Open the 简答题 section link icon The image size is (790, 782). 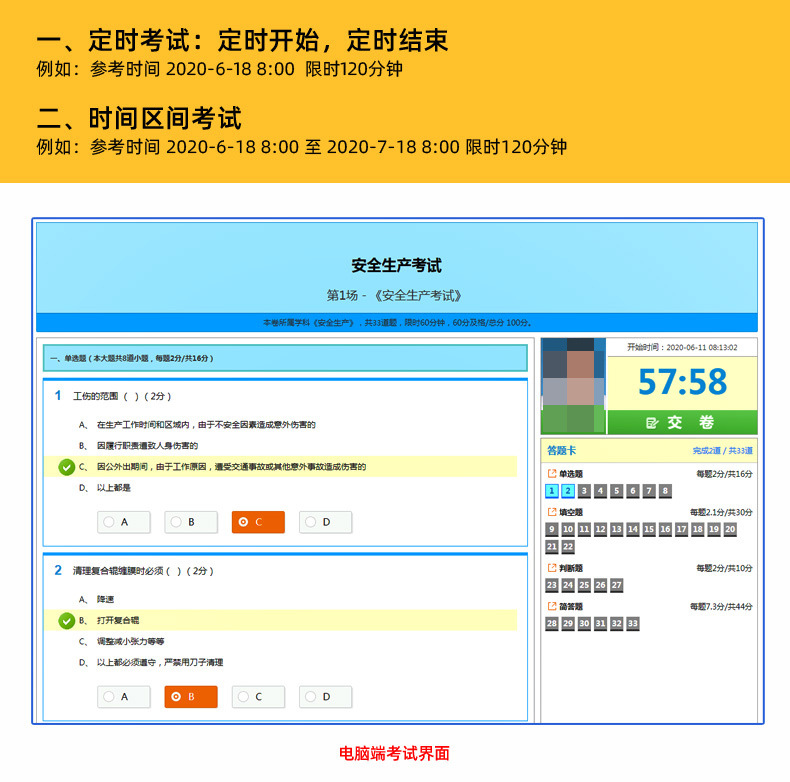[552, 606]
